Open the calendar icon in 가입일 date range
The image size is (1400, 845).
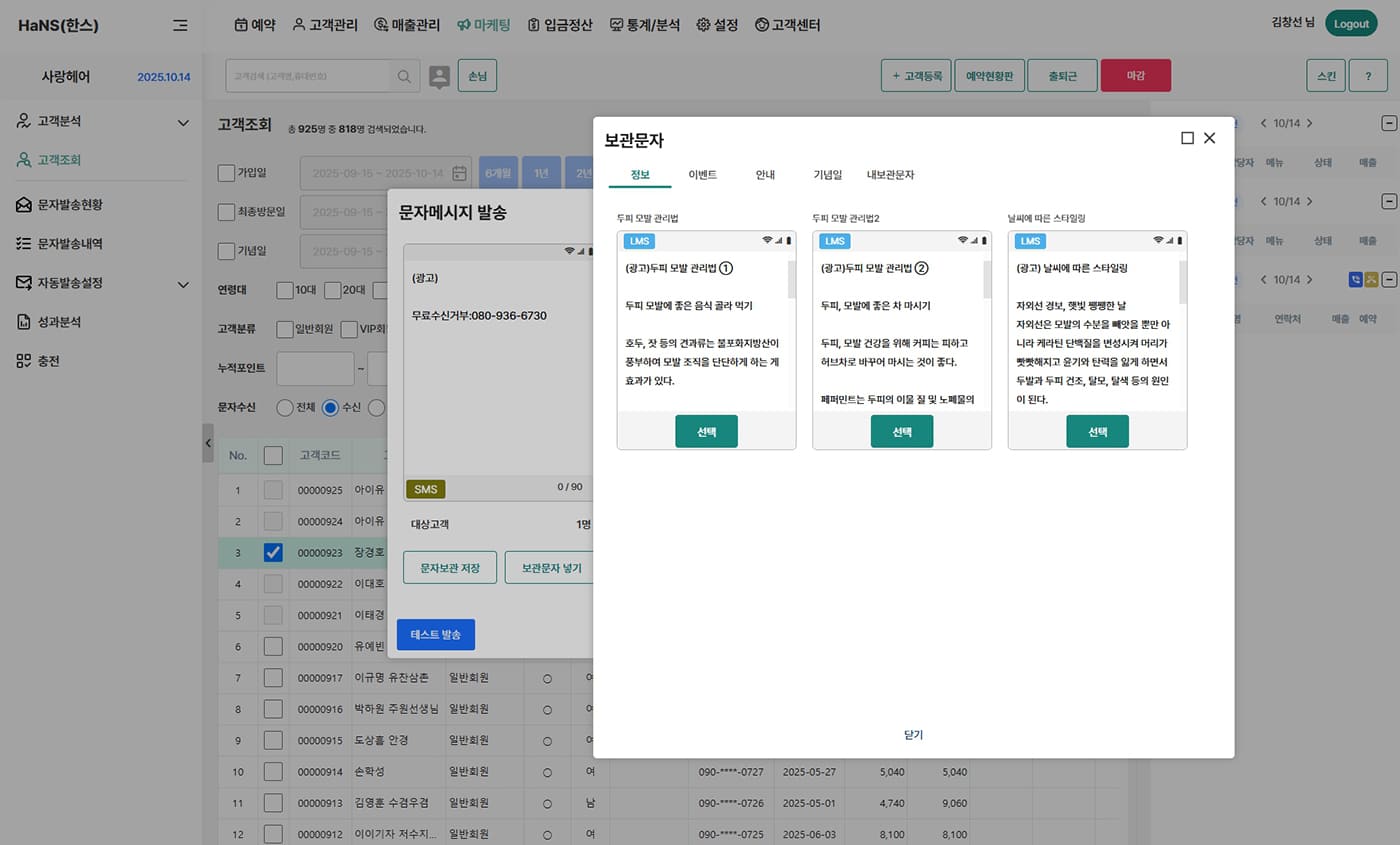point(460,173)
